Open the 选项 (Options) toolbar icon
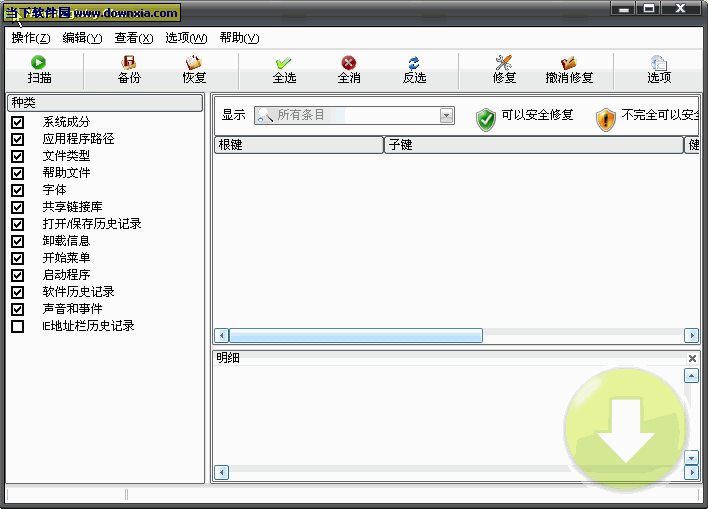 point(659,63)
